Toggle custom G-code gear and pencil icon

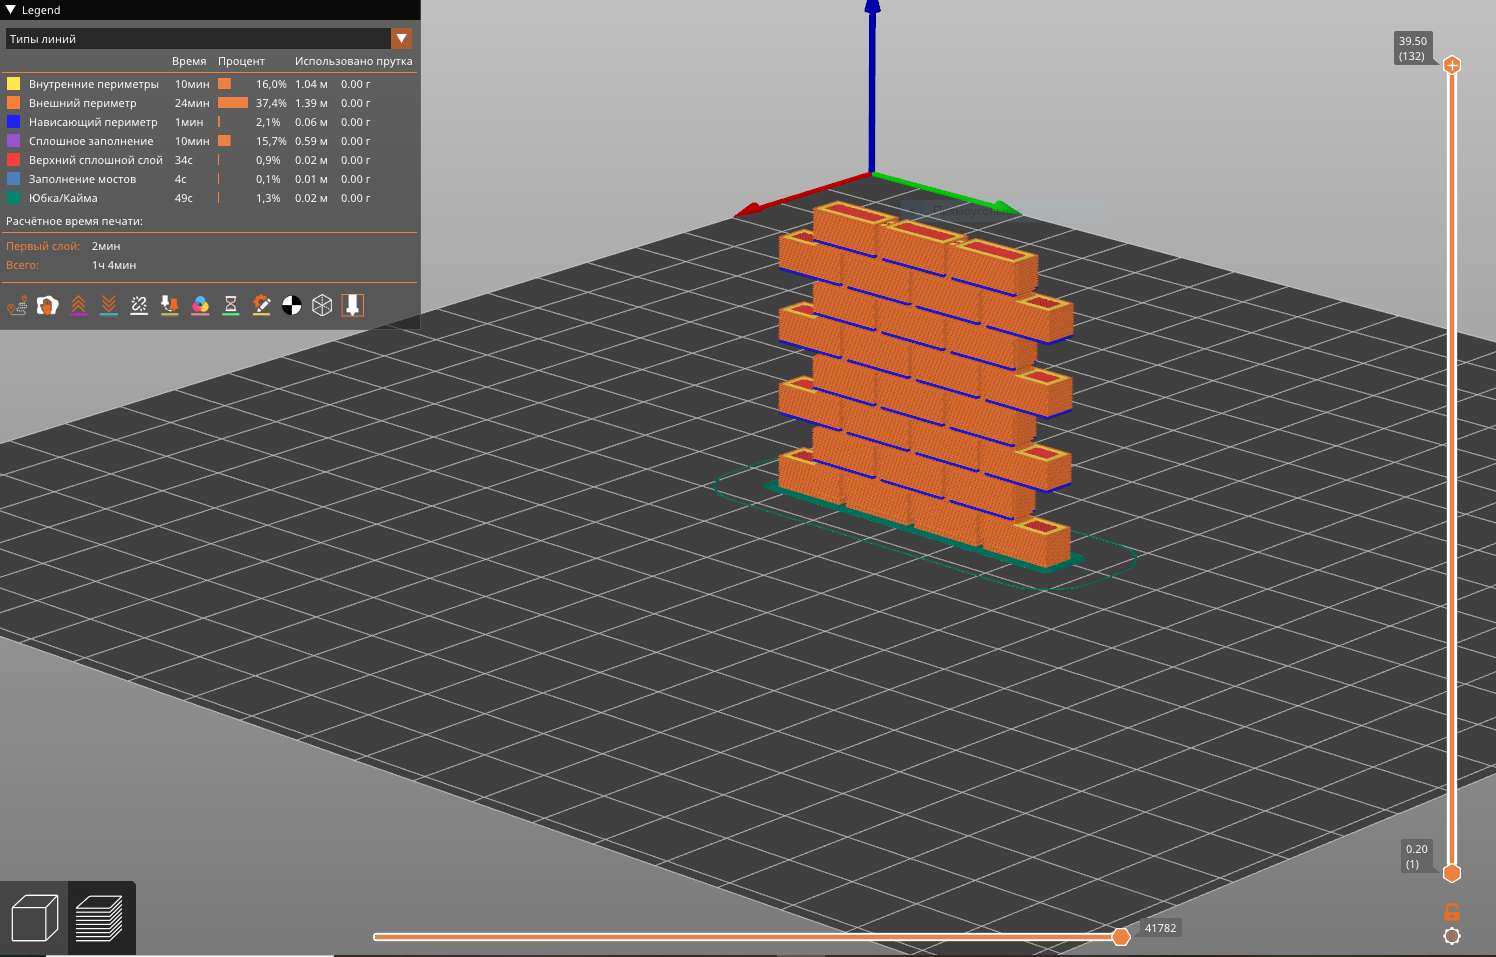pyautogui.click(x=261, y=305)
